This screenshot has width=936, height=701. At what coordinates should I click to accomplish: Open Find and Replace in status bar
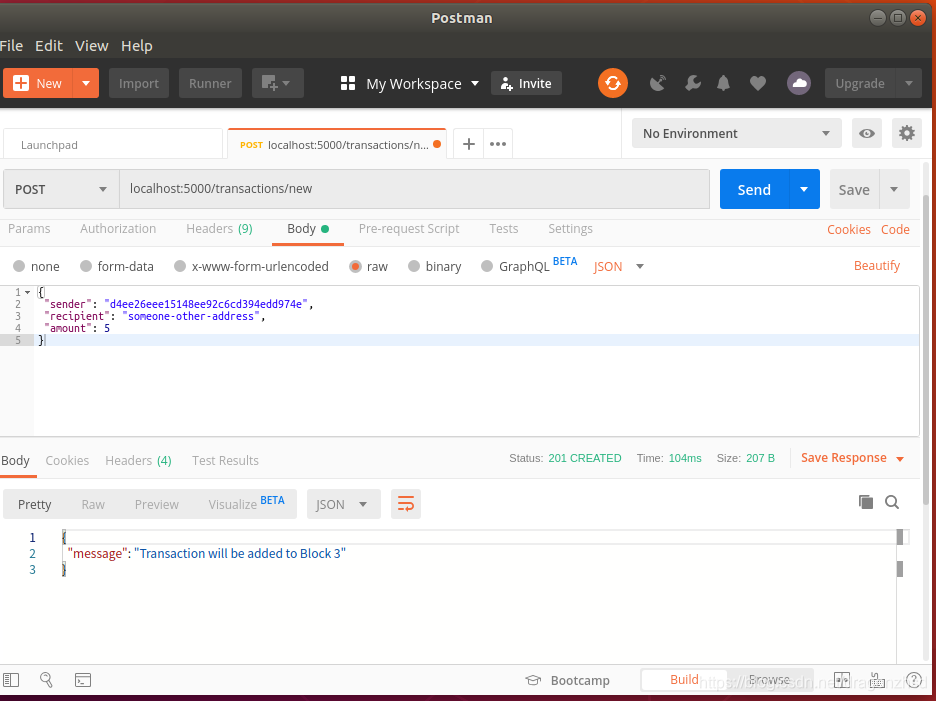coord(46,680)
